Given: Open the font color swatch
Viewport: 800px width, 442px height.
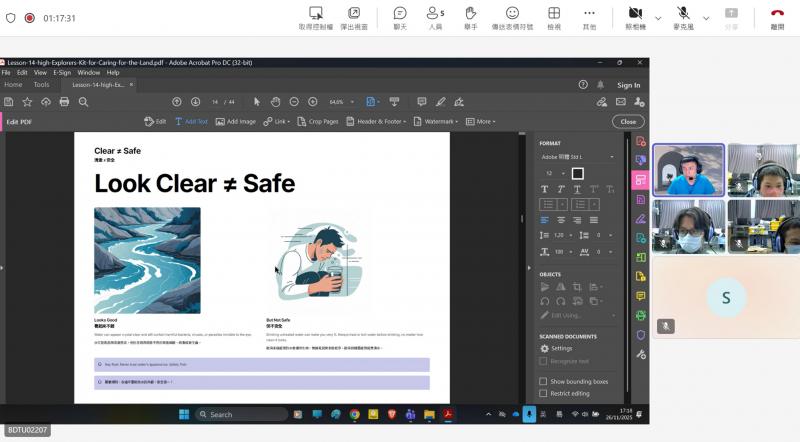Looking at the screenshot, I should 577,173.
